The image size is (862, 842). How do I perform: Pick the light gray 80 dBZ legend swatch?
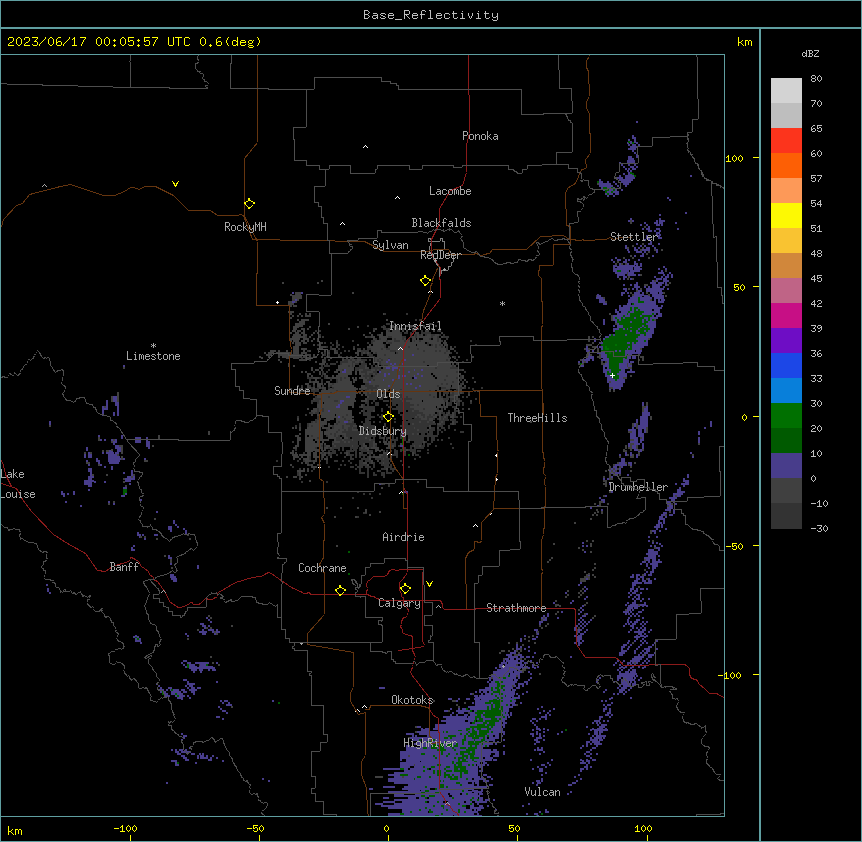tap(786, 91)
